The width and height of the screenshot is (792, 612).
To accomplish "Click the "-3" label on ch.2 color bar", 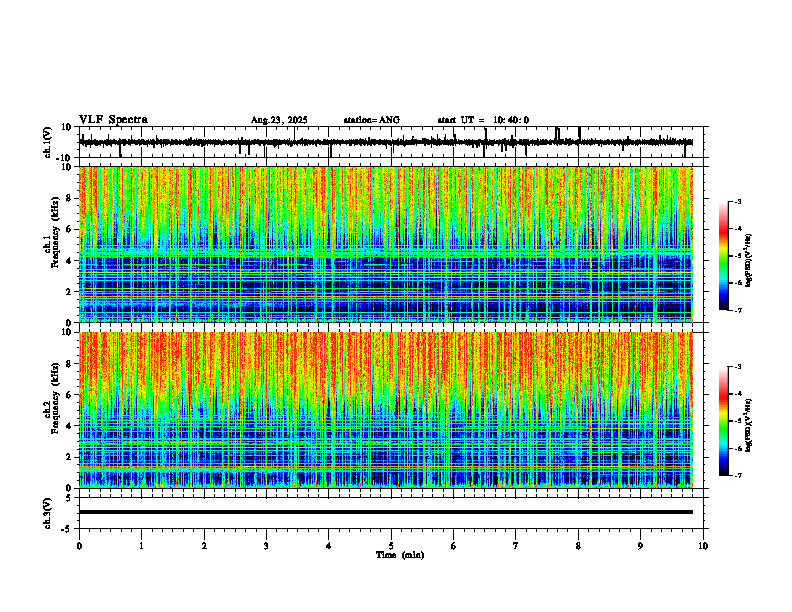I will [x=738, y=367].
